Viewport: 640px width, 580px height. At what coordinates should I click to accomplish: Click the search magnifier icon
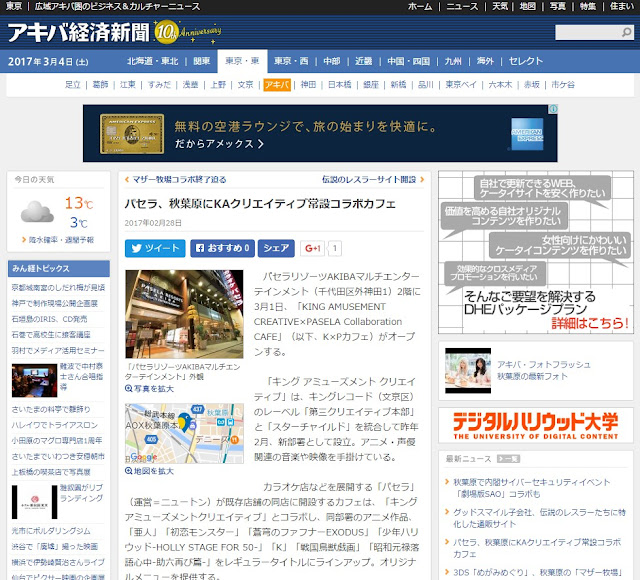[x=626, y=32]
